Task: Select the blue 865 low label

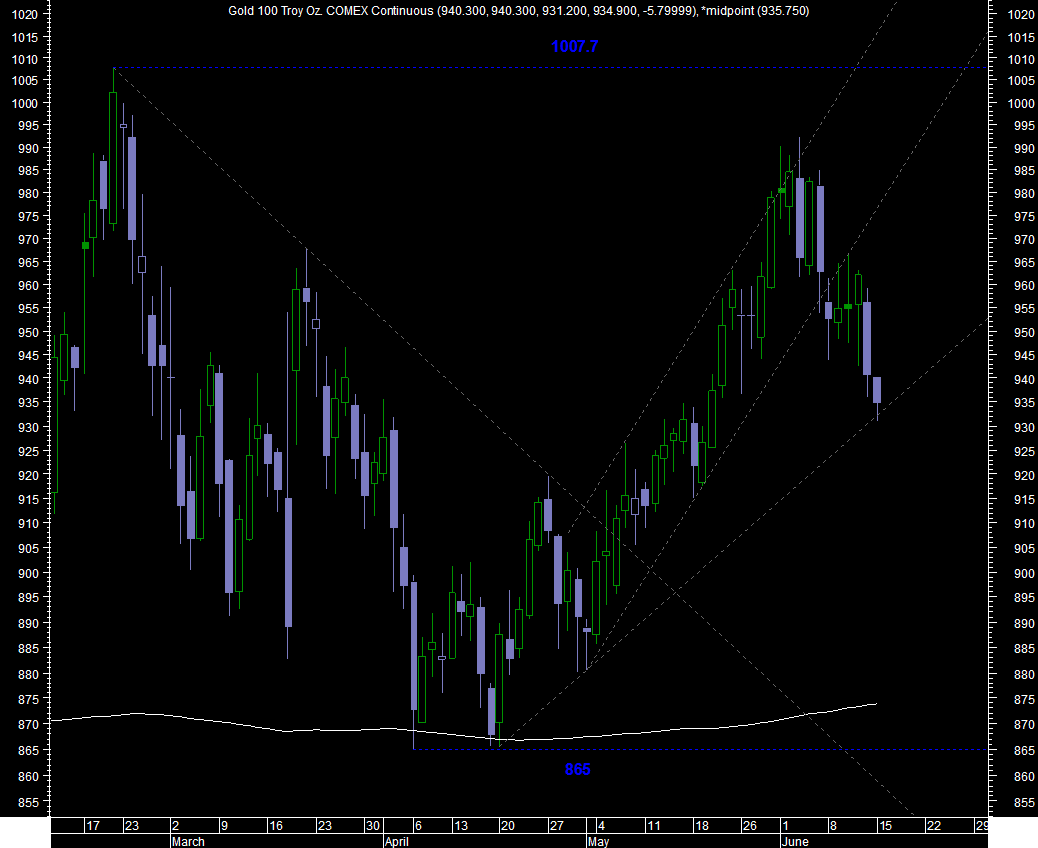Action: click(577, 769)
